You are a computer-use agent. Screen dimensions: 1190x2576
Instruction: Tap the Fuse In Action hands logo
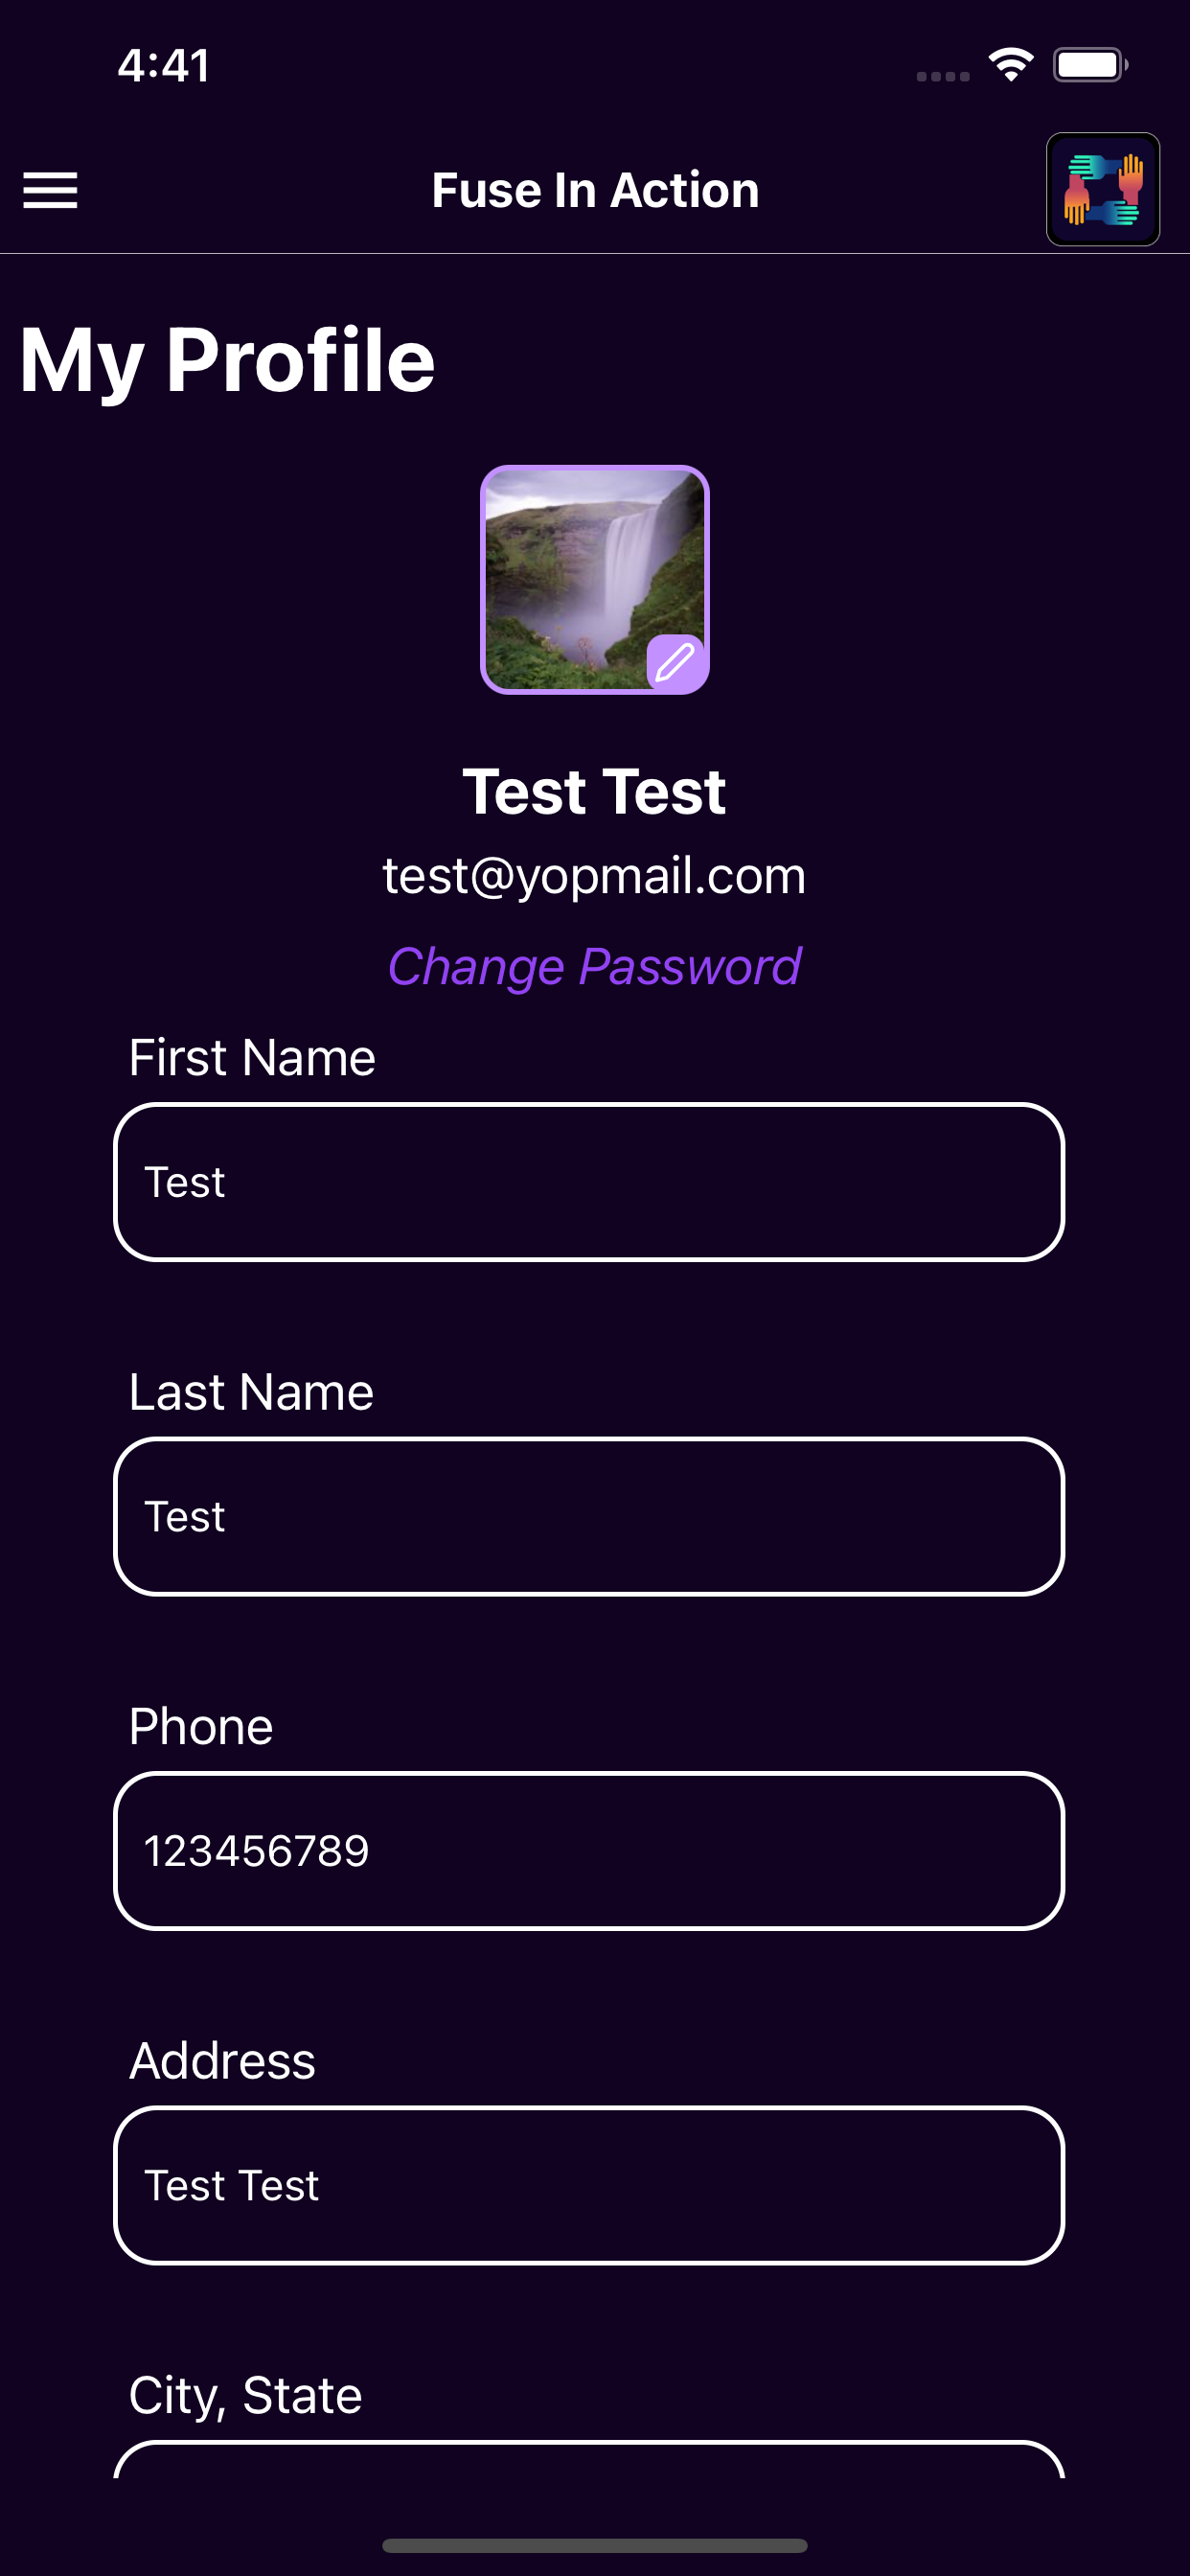(x=1103, y=189)
